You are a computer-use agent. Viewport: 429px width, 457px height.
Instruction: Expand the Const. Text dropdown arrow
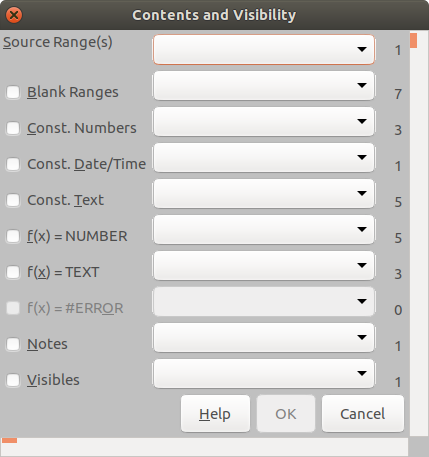tap(362, 193)
